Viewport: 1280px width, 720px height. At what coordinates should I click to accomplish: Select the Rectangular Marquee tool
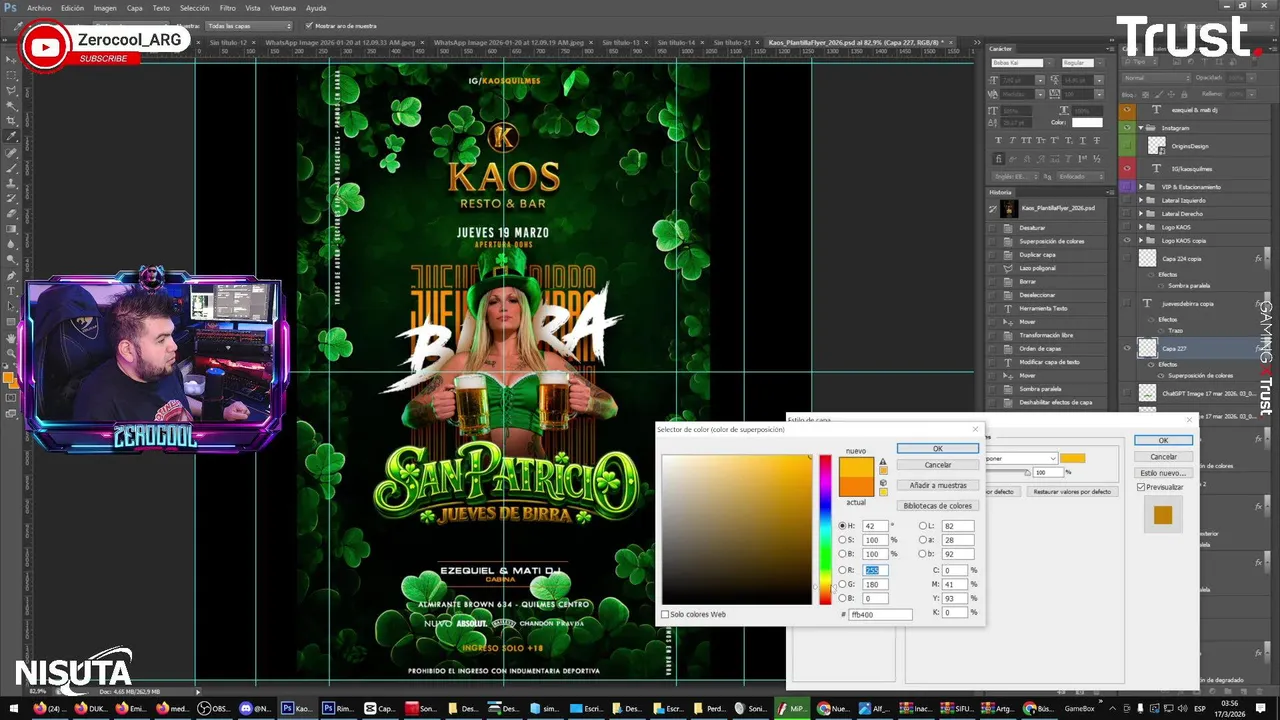pos(11,75)
